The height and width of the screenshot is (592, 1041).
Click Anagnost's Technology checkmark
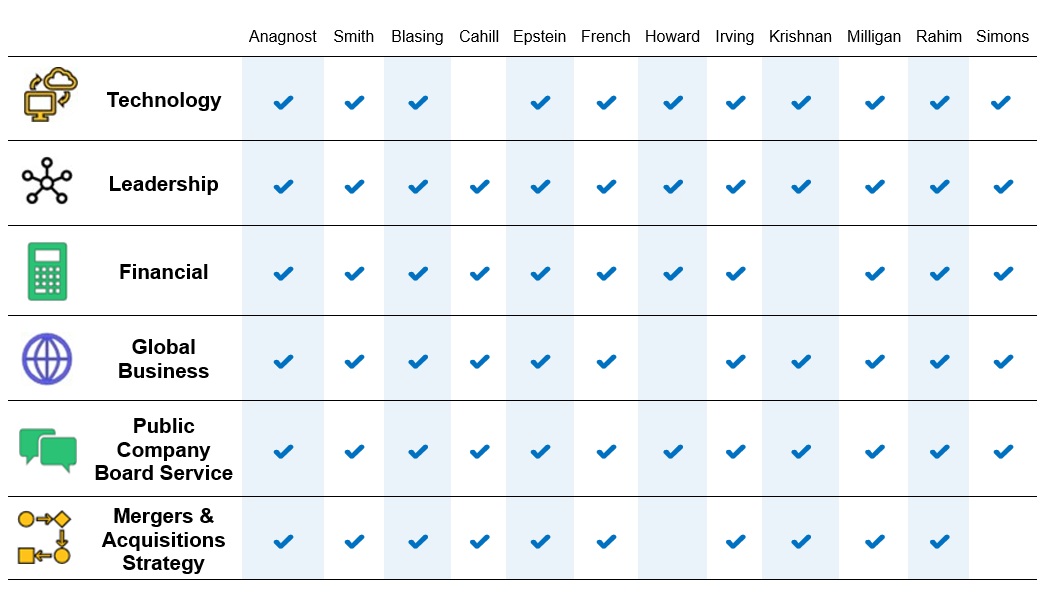[x=283, y=102]
